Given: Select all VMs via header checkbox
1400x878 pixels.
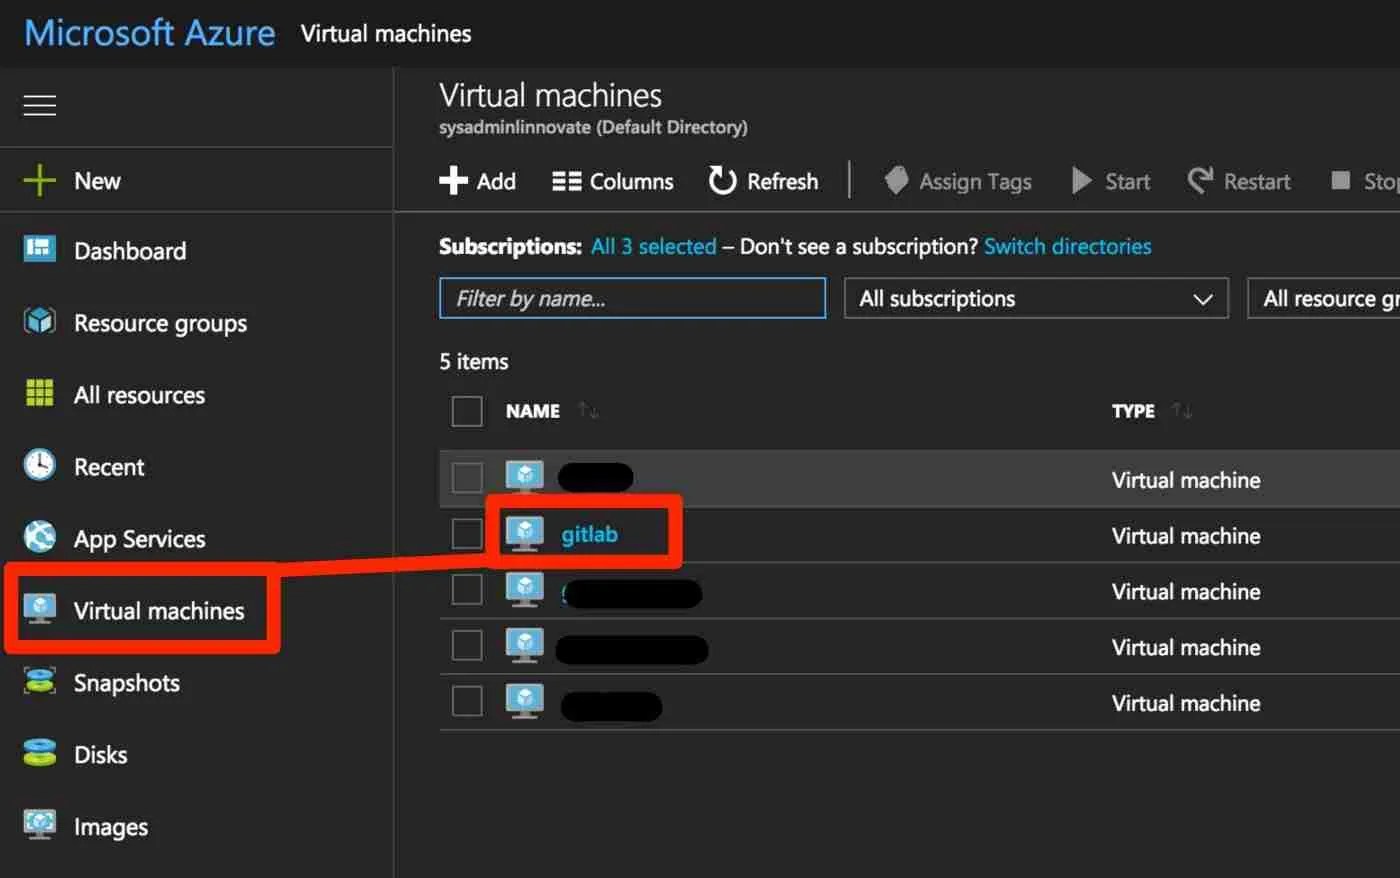Looking at the screenshot, I should (x=466, y=410).
